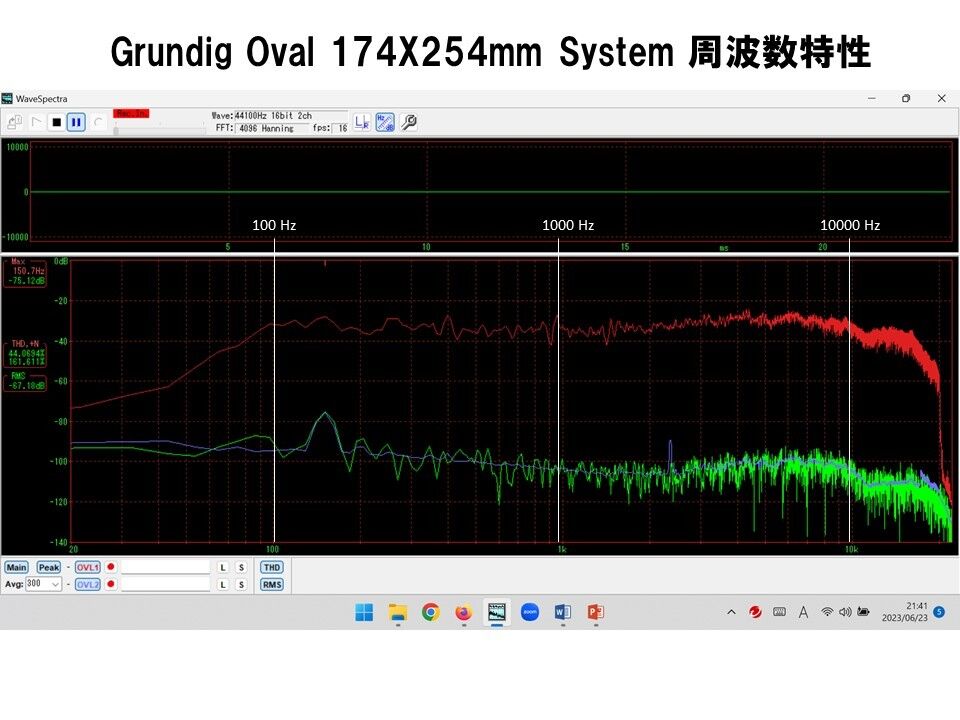Click the stop button in WaveSpectra toolbar
Screen dimensions: 960x720
pos(56,122)
